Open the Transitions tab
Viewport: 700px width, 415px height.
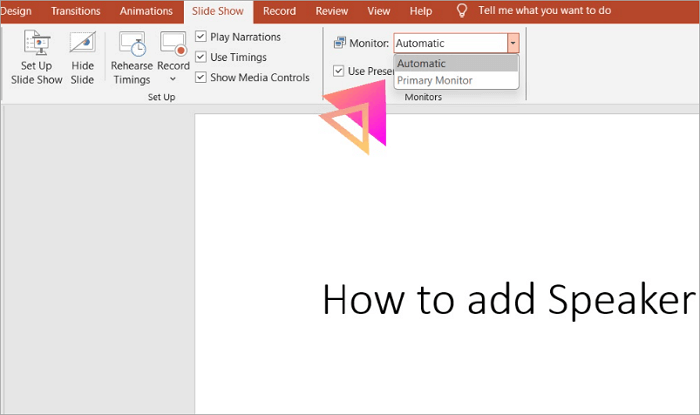75,11
